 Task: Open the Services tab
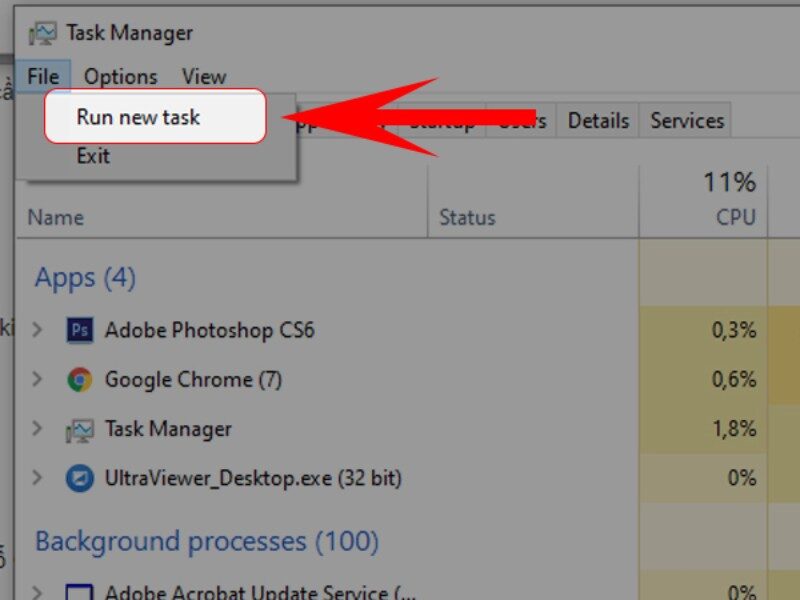(686, 120)
